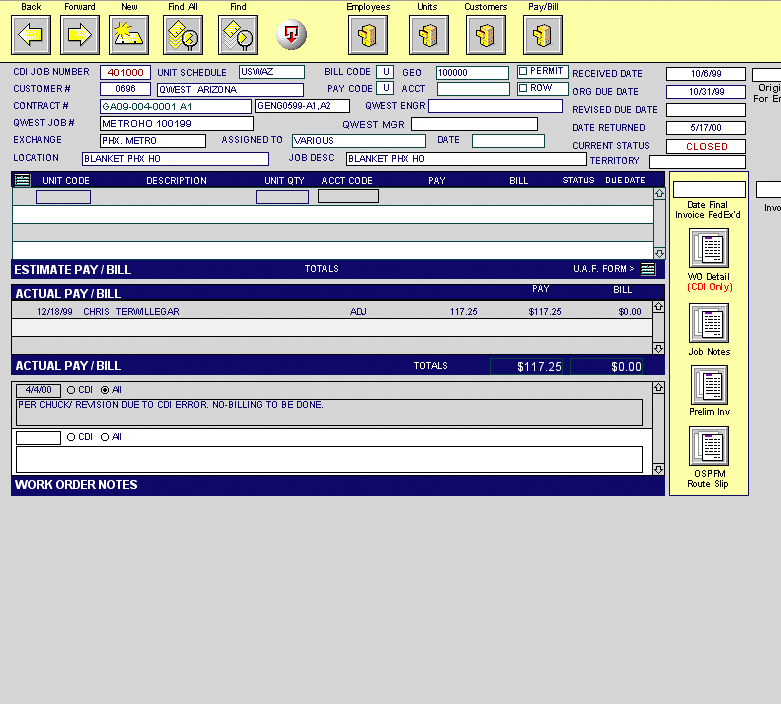Open the Units file icon
This screenshot has height=704, width=781.
(428, 35)
